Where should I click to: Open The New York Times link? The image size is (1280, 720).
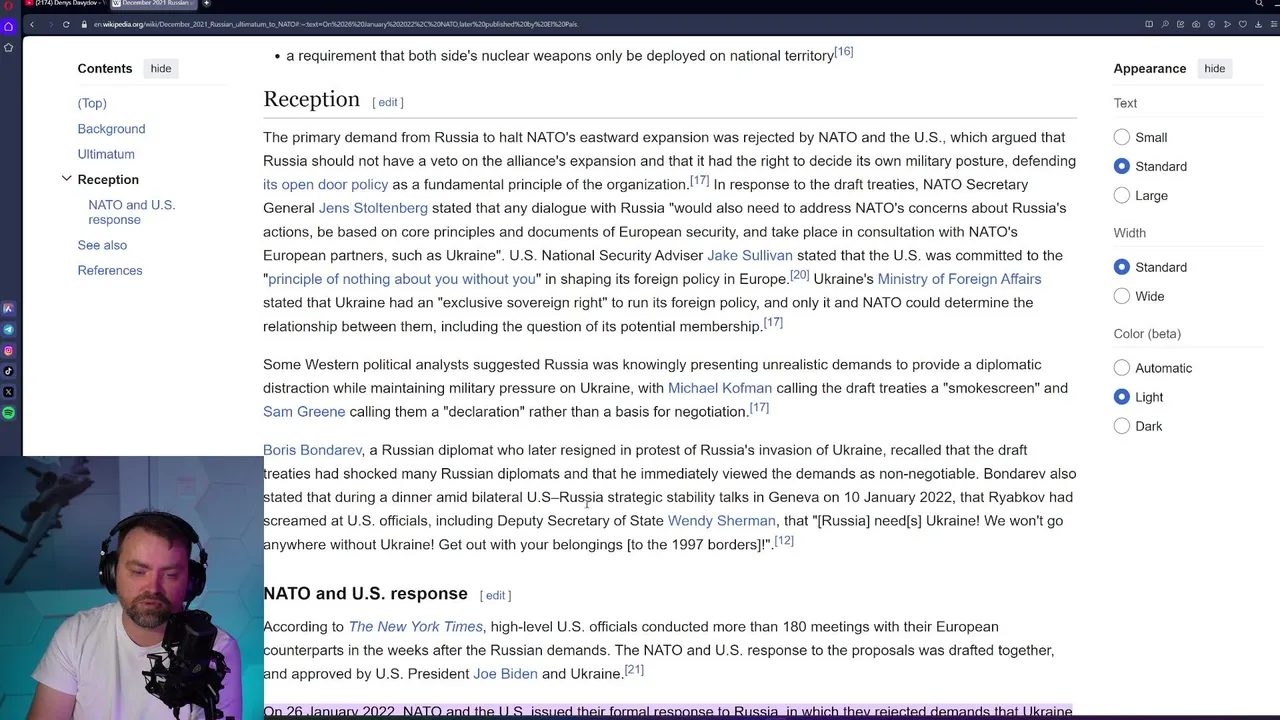coord(415,627)
